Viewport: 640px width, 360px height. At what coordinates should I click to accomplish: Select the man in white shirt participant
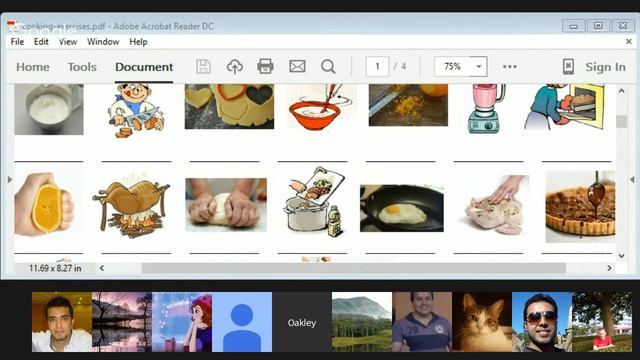click(x=62, y=322)
